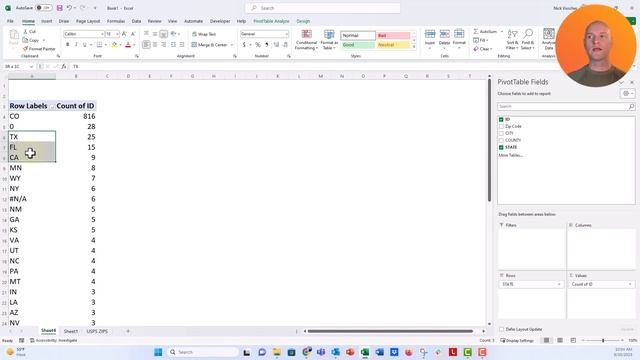Open the Count of ID dropdown in Values
Screen dimensions: 640x360
pos(630,284)
